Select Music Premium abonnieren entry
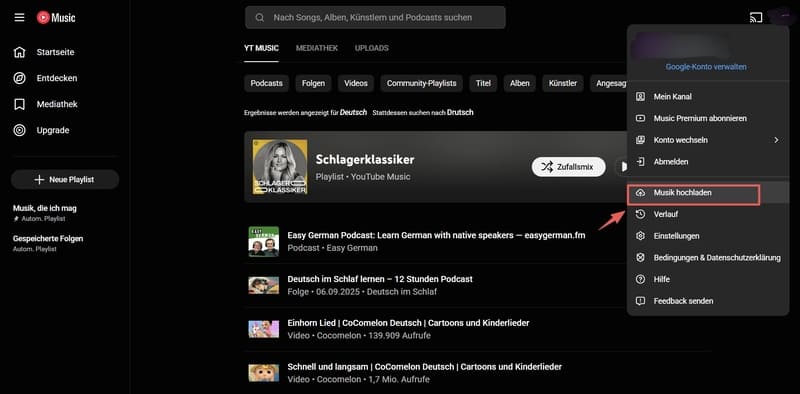The width and height of the screenshot is (800, 394). point(708,118)
